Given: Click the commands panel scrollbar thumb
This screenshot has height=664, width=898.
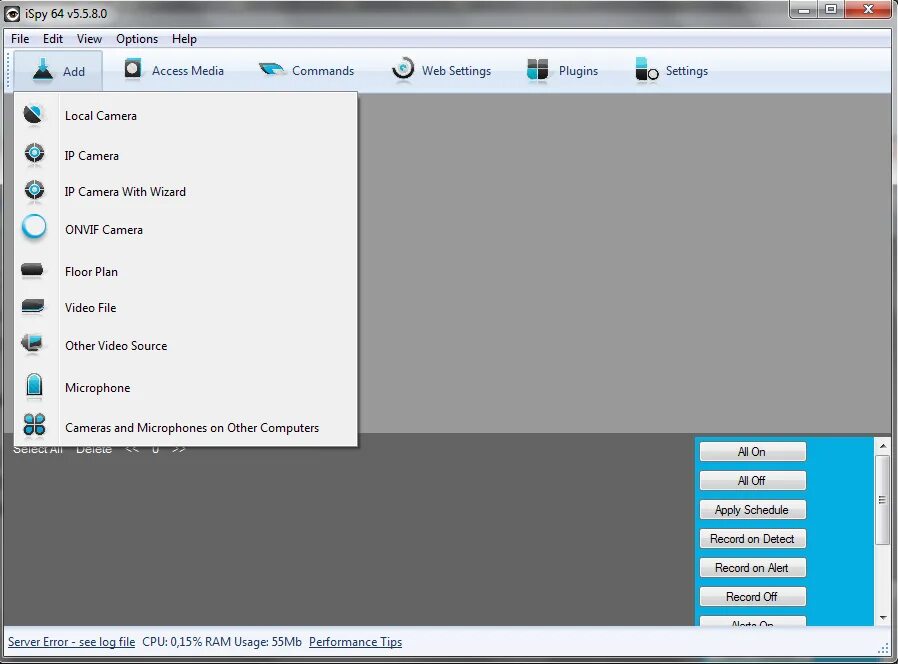Looking at the screenshot, I should (883, 500).
